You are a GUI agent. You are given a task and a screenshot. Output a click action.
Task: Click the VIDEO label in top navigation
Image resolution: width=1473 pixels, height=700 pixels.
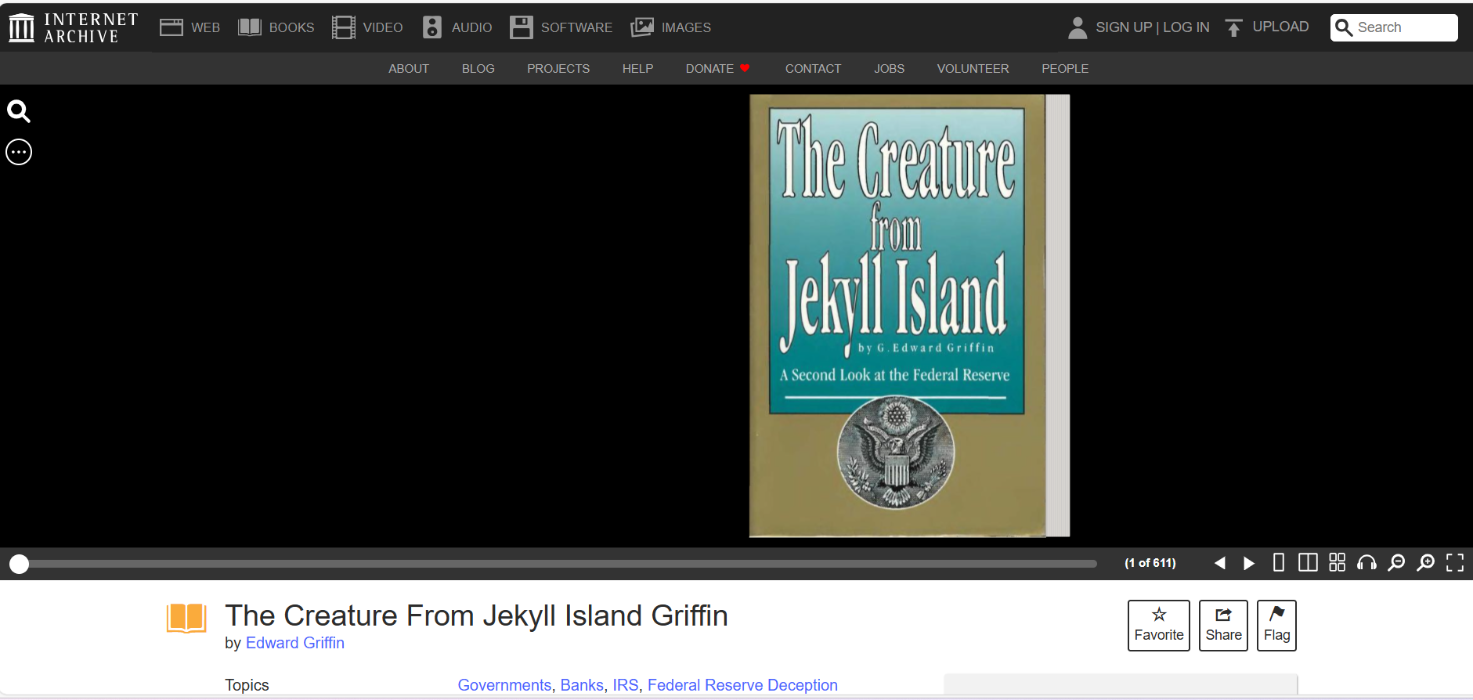click(x=383, y=27)
